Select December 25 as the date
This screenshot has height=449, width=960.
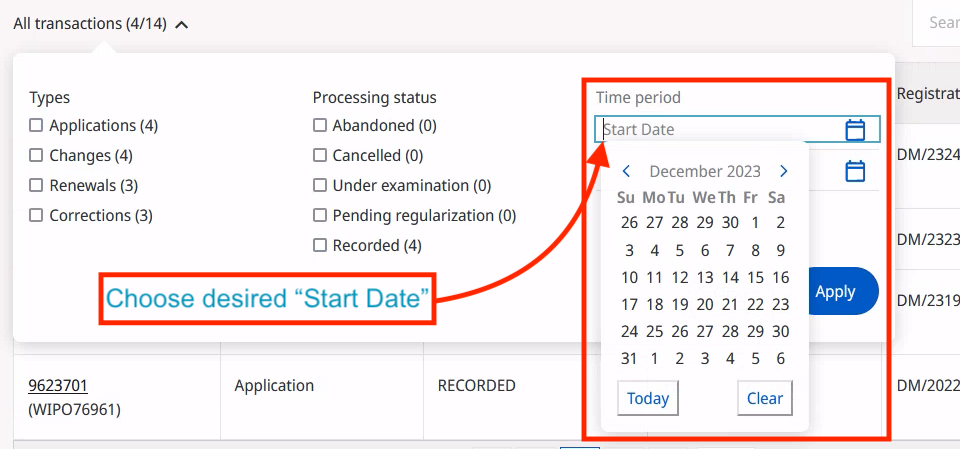[654, 331]
